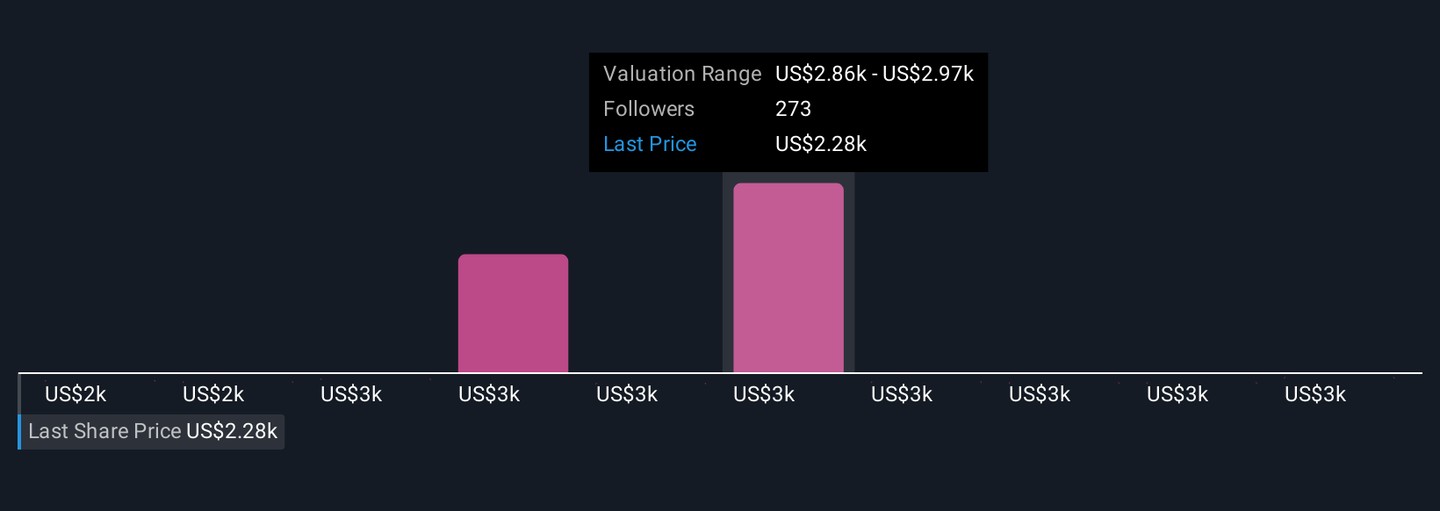This screenshot has width=1440, height=511.
Task: Click the first US$3k axis label
Action: (351, 395)
